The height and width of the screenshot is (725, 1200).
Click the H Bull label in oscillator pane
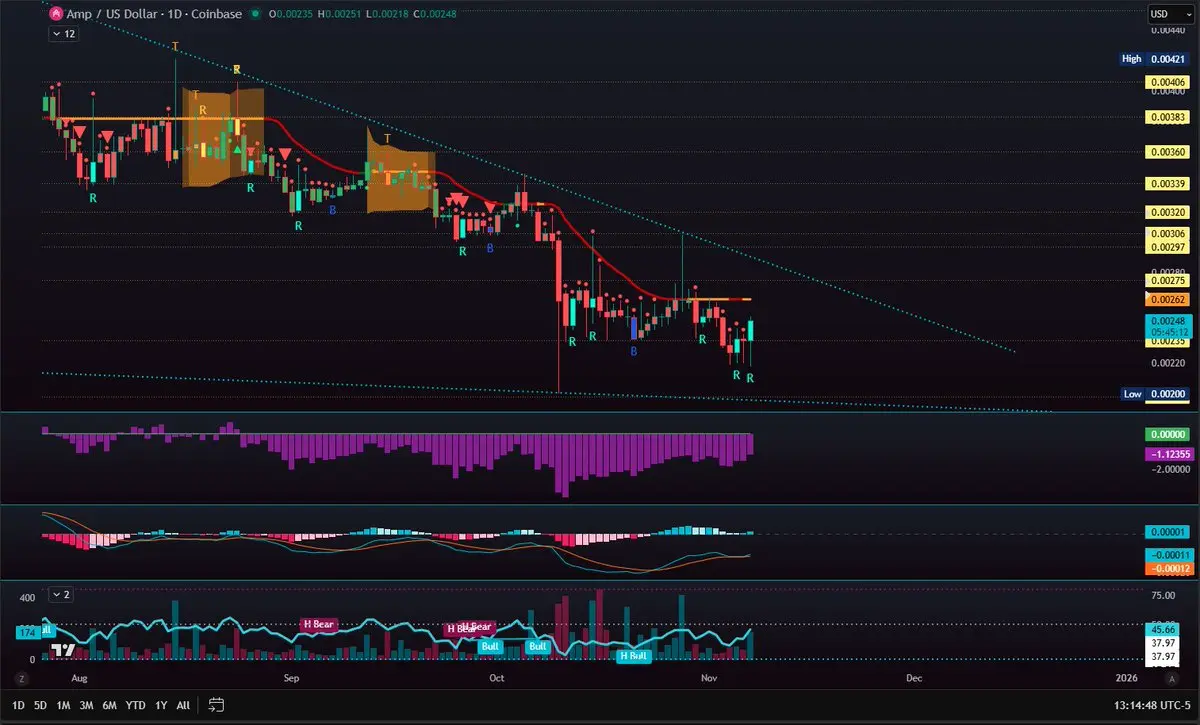click(x=633, y=656)
